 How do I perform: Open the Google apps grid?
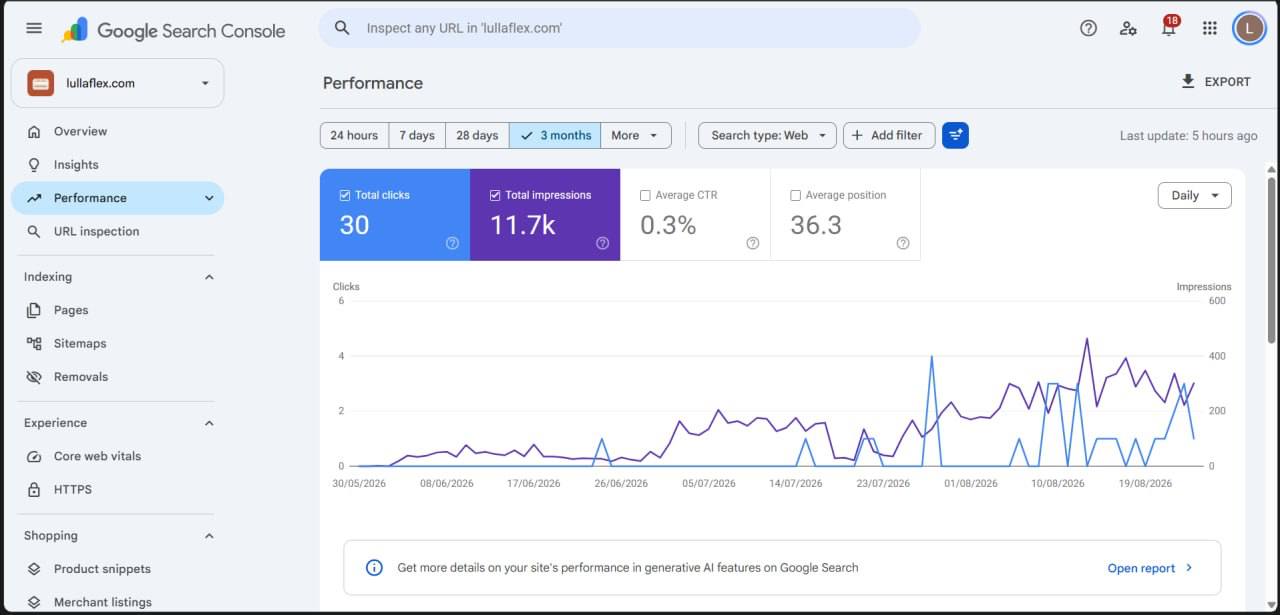click(1210, 28)
